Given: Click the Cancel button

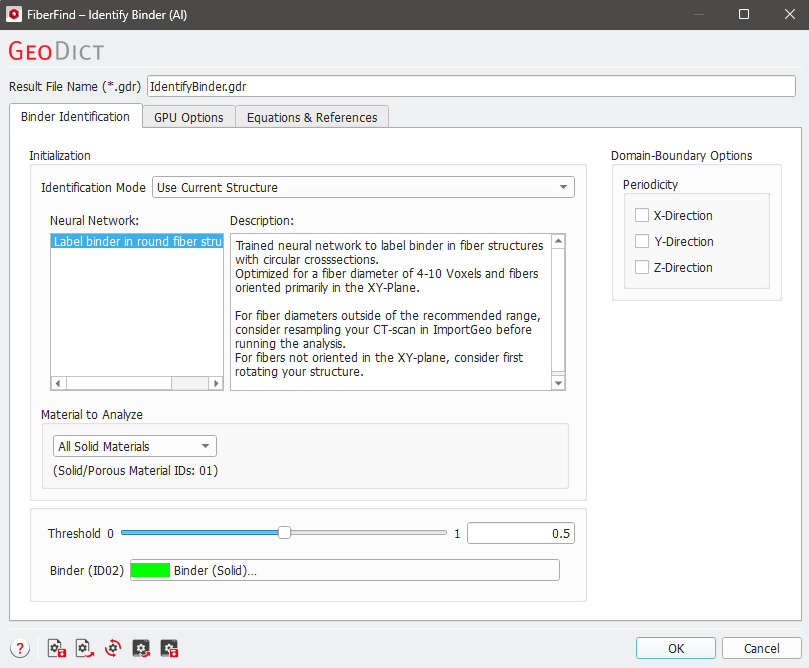Looking at the screenshot, I should coord(762,648).
